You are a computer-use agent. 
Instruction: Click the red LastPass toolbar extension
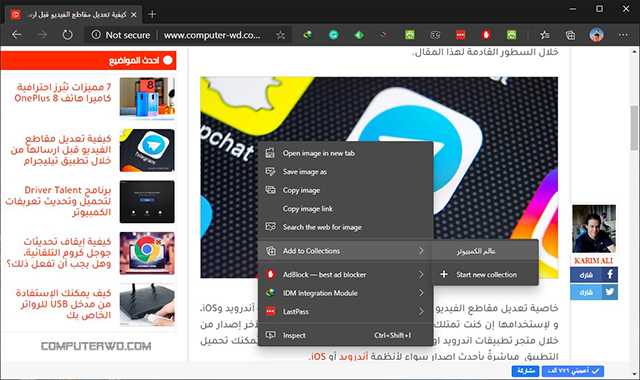(460, 35)
